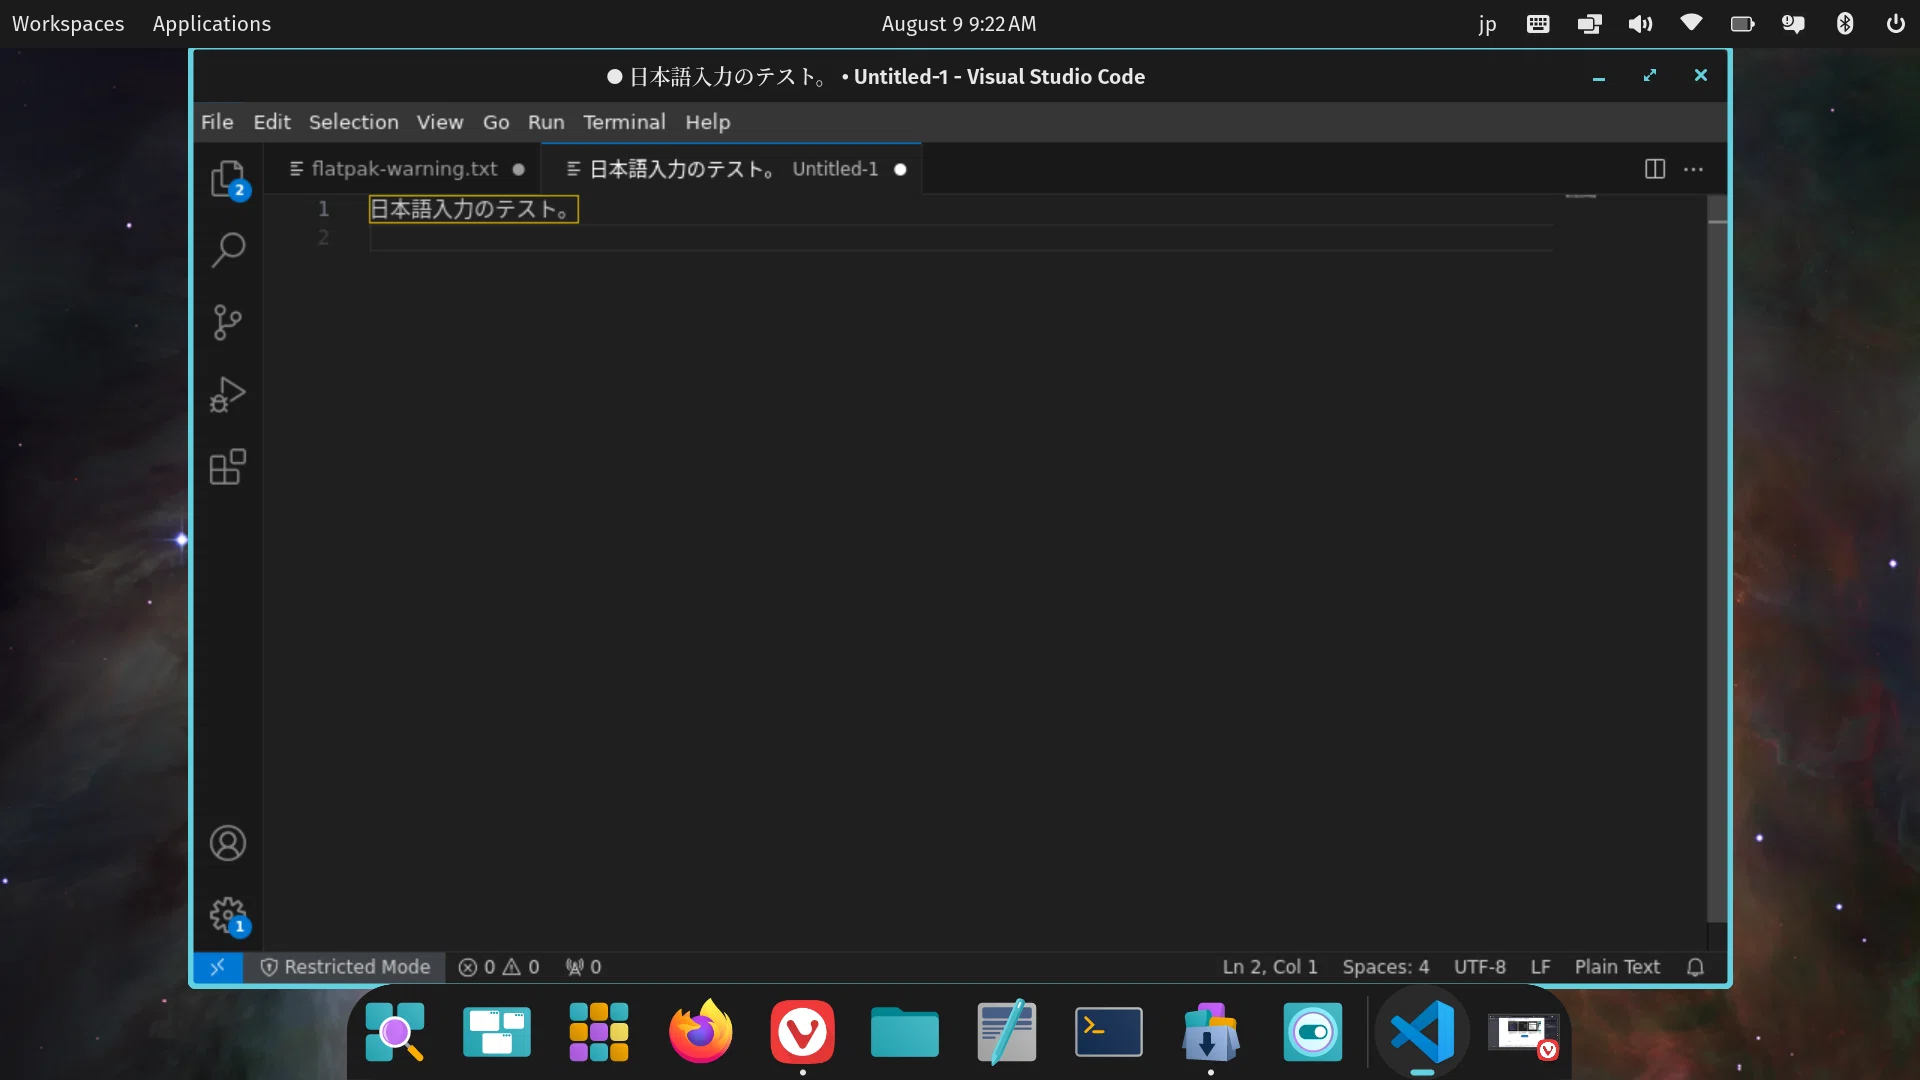Close the flatpak-warning.txt tab via unsaved dot
This screenshot has width=1920, height=1080.
[518, 169]
